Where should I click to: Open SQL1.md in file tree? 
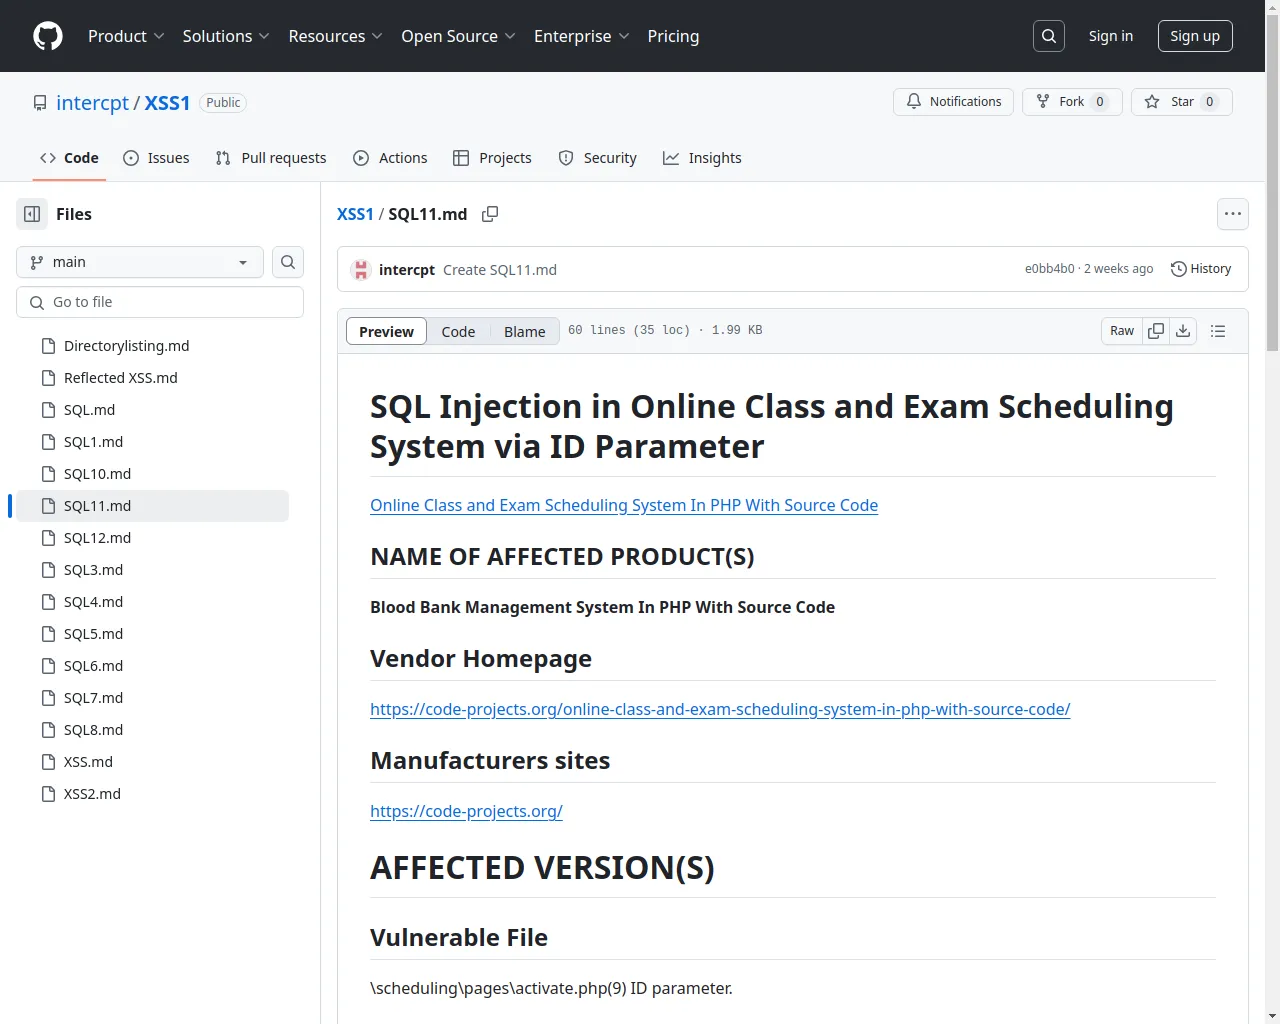click(152, 442)
